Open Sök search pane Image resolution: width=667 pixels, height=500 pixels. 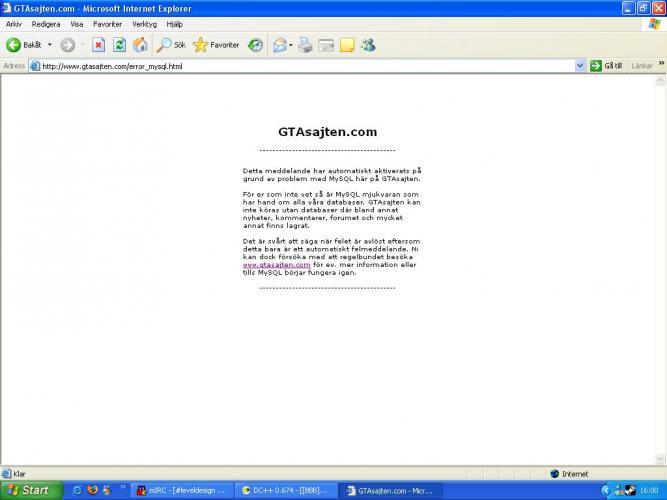pyautogui.click(x=171, y=45)
